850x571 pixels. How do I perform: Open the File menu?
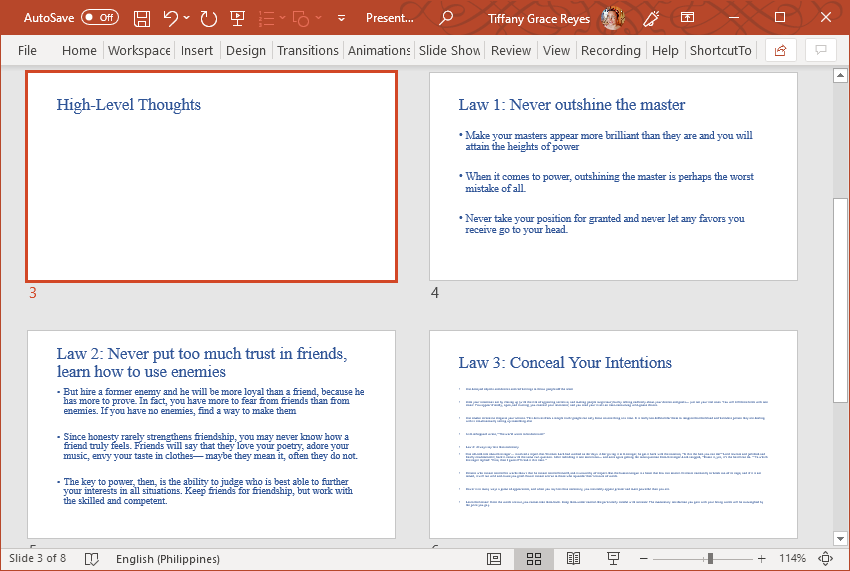[x=27, y=51]
